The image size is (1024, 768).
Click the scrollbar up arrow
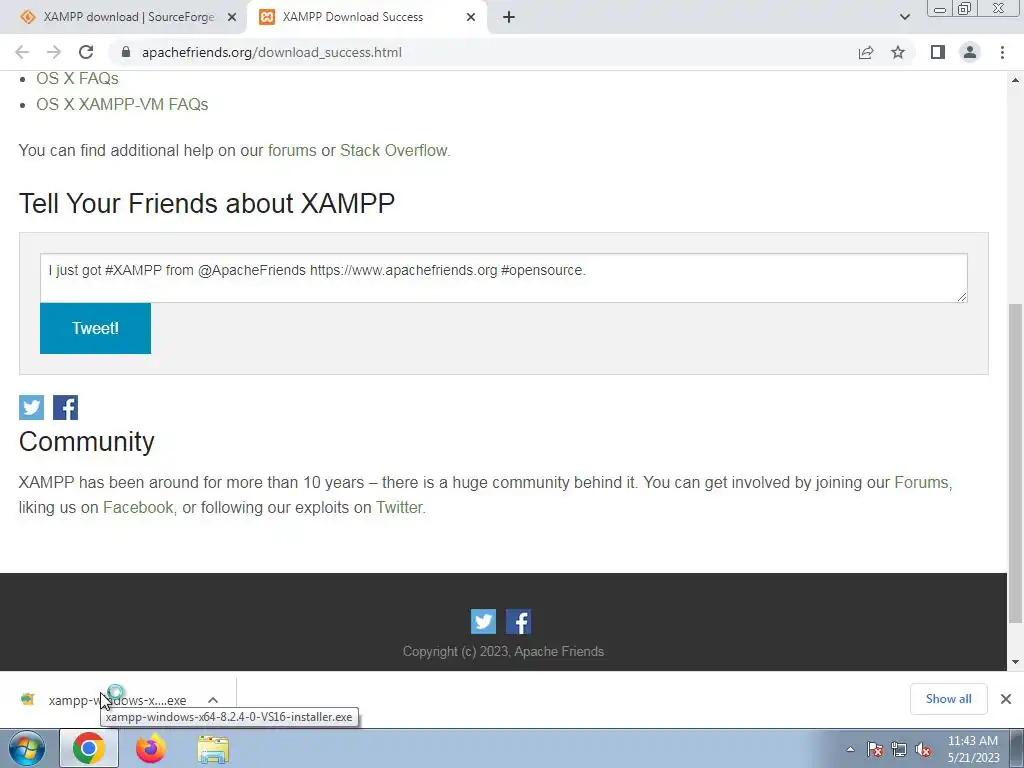click(x=1016, y=80)
